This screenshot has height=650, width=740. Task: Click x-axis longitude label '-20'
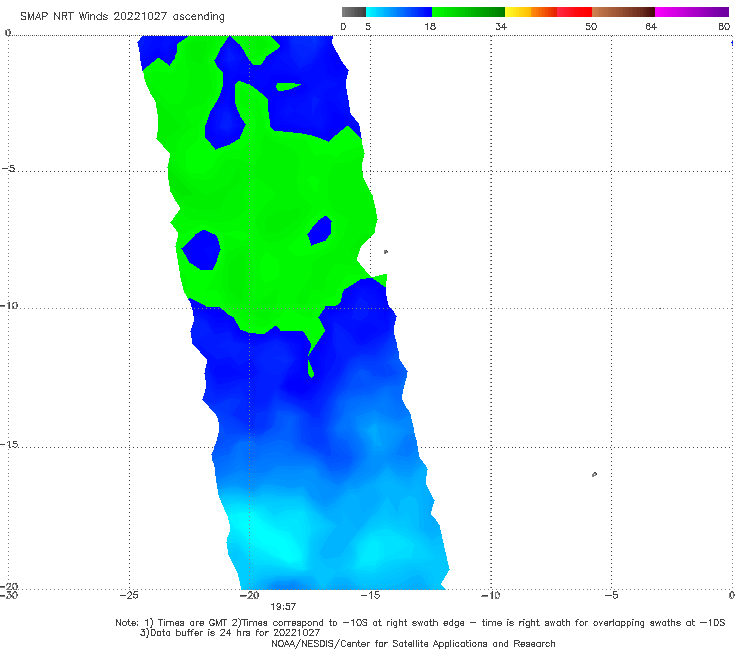[250, 595]
